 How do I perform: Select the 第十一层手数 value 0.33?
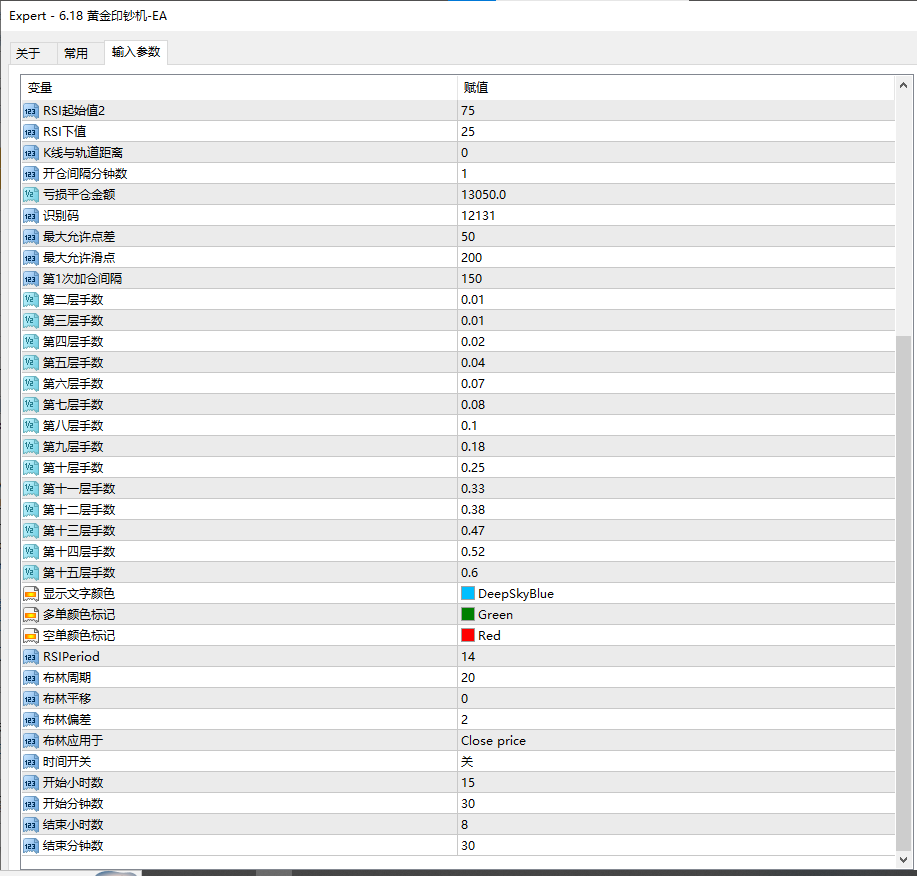473,489
